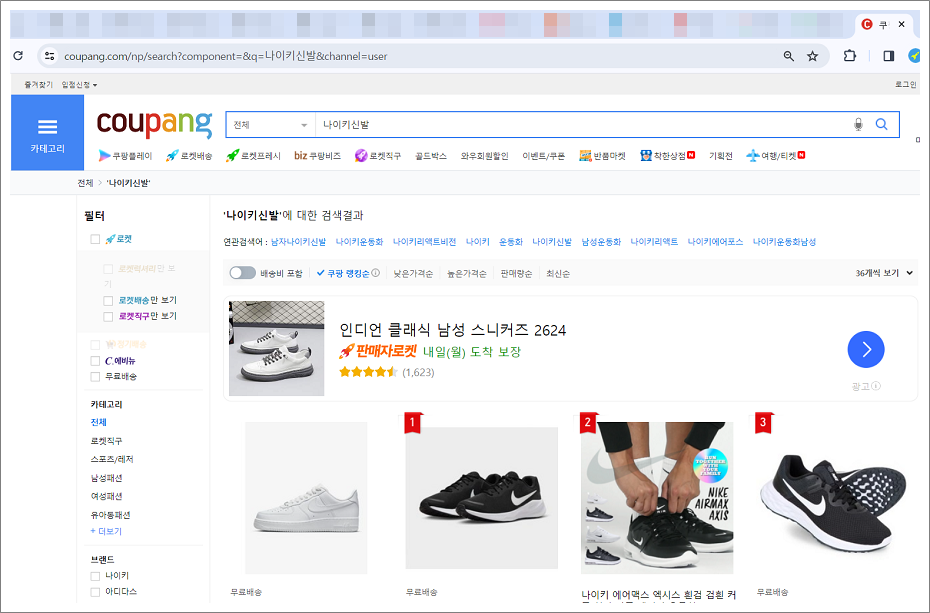Screen dimensions: 930x613
Task: Reload the page with the refresh icon
Action: 18,56
